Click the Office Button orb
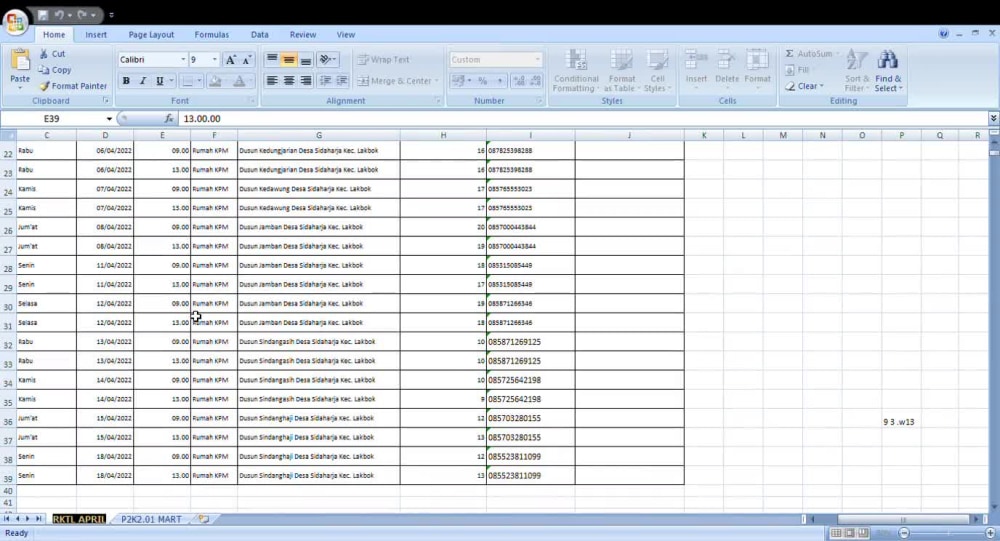 click(x=15, y=23)
